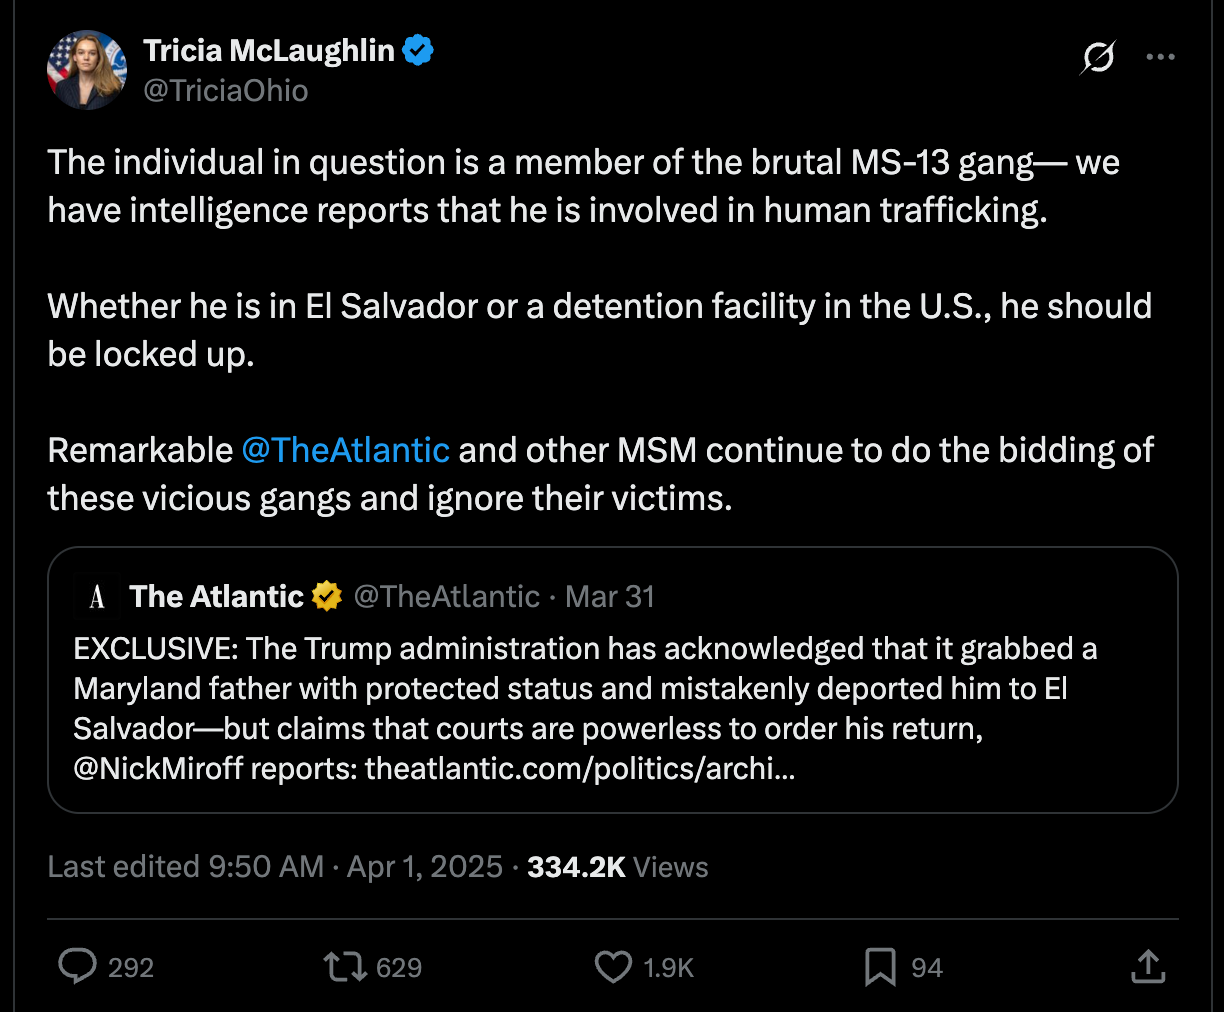Like the tweet with the heart icon
1224x1012 pixels.
[616, 967]
